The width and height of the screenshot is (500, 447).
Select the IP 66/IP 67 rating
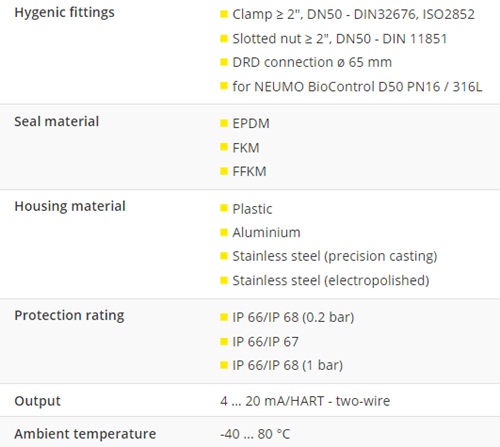265,342
